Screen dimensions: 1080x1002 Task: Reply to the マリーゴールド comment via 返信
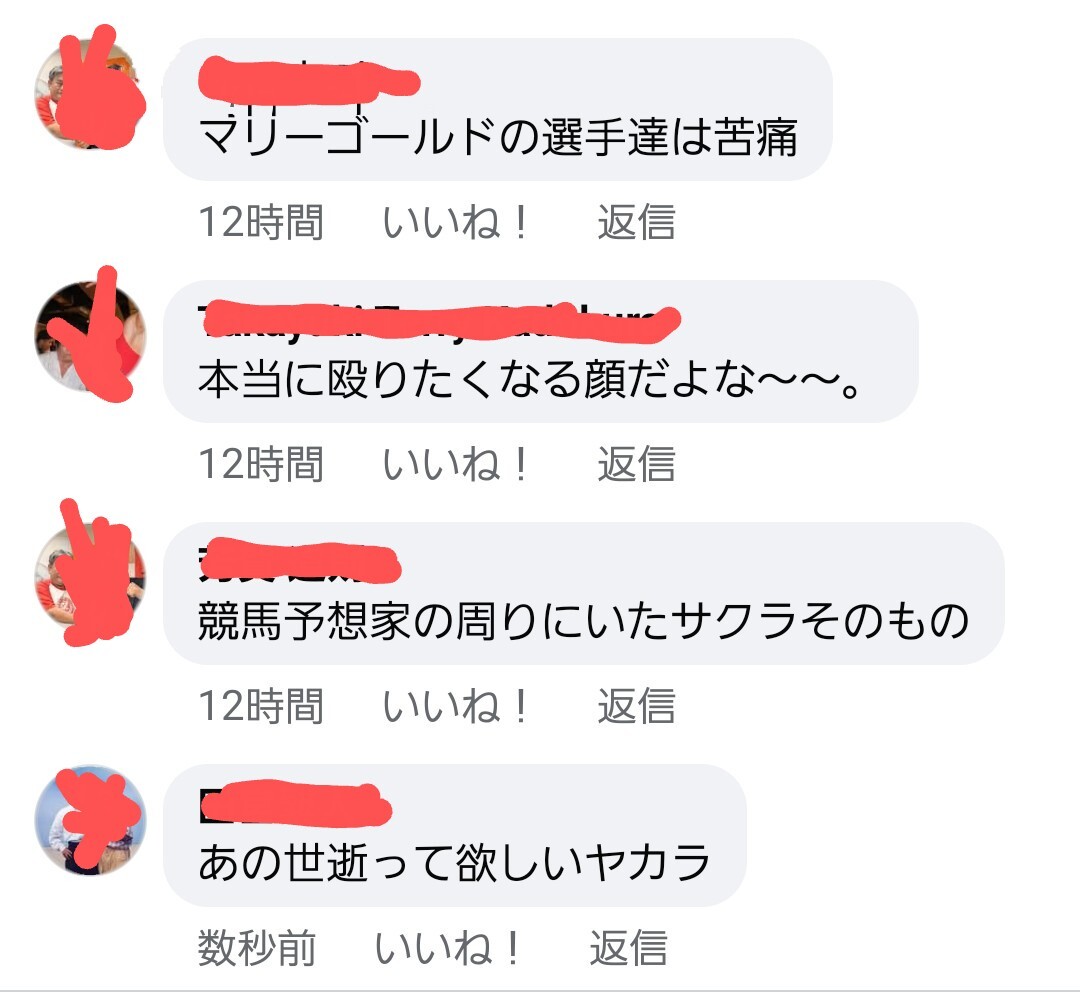point(636,222)
